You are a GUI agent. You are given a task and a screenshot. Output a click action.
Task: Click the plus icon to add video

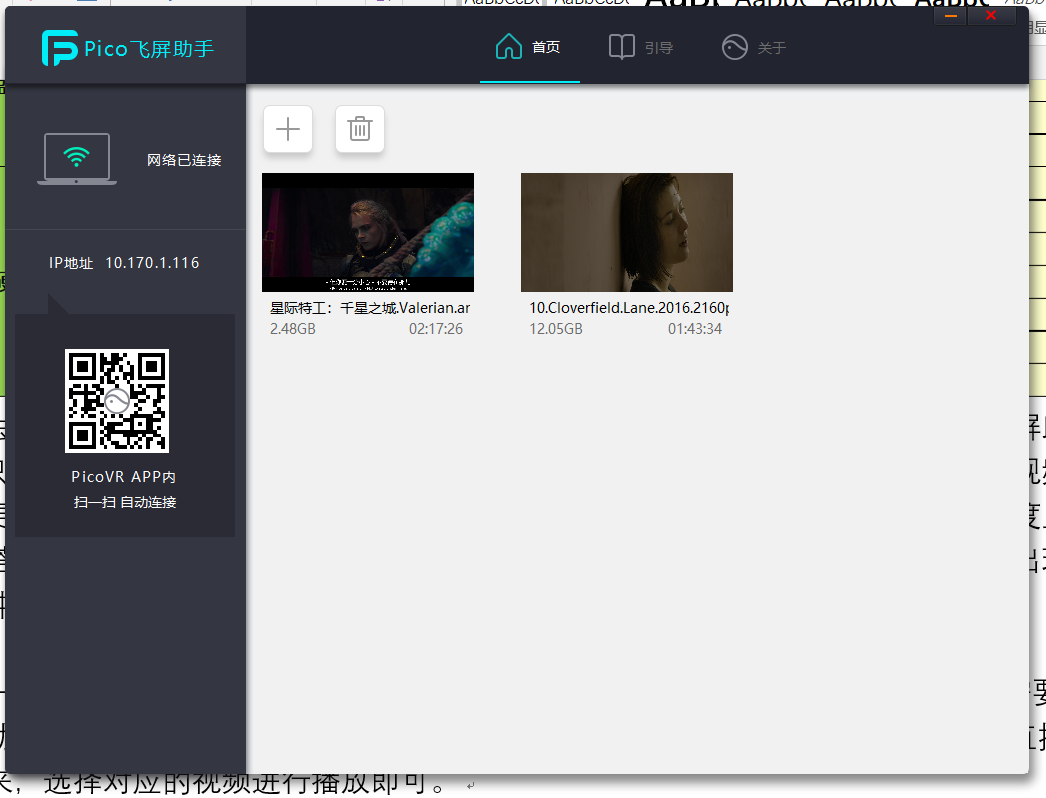(288, 129)
